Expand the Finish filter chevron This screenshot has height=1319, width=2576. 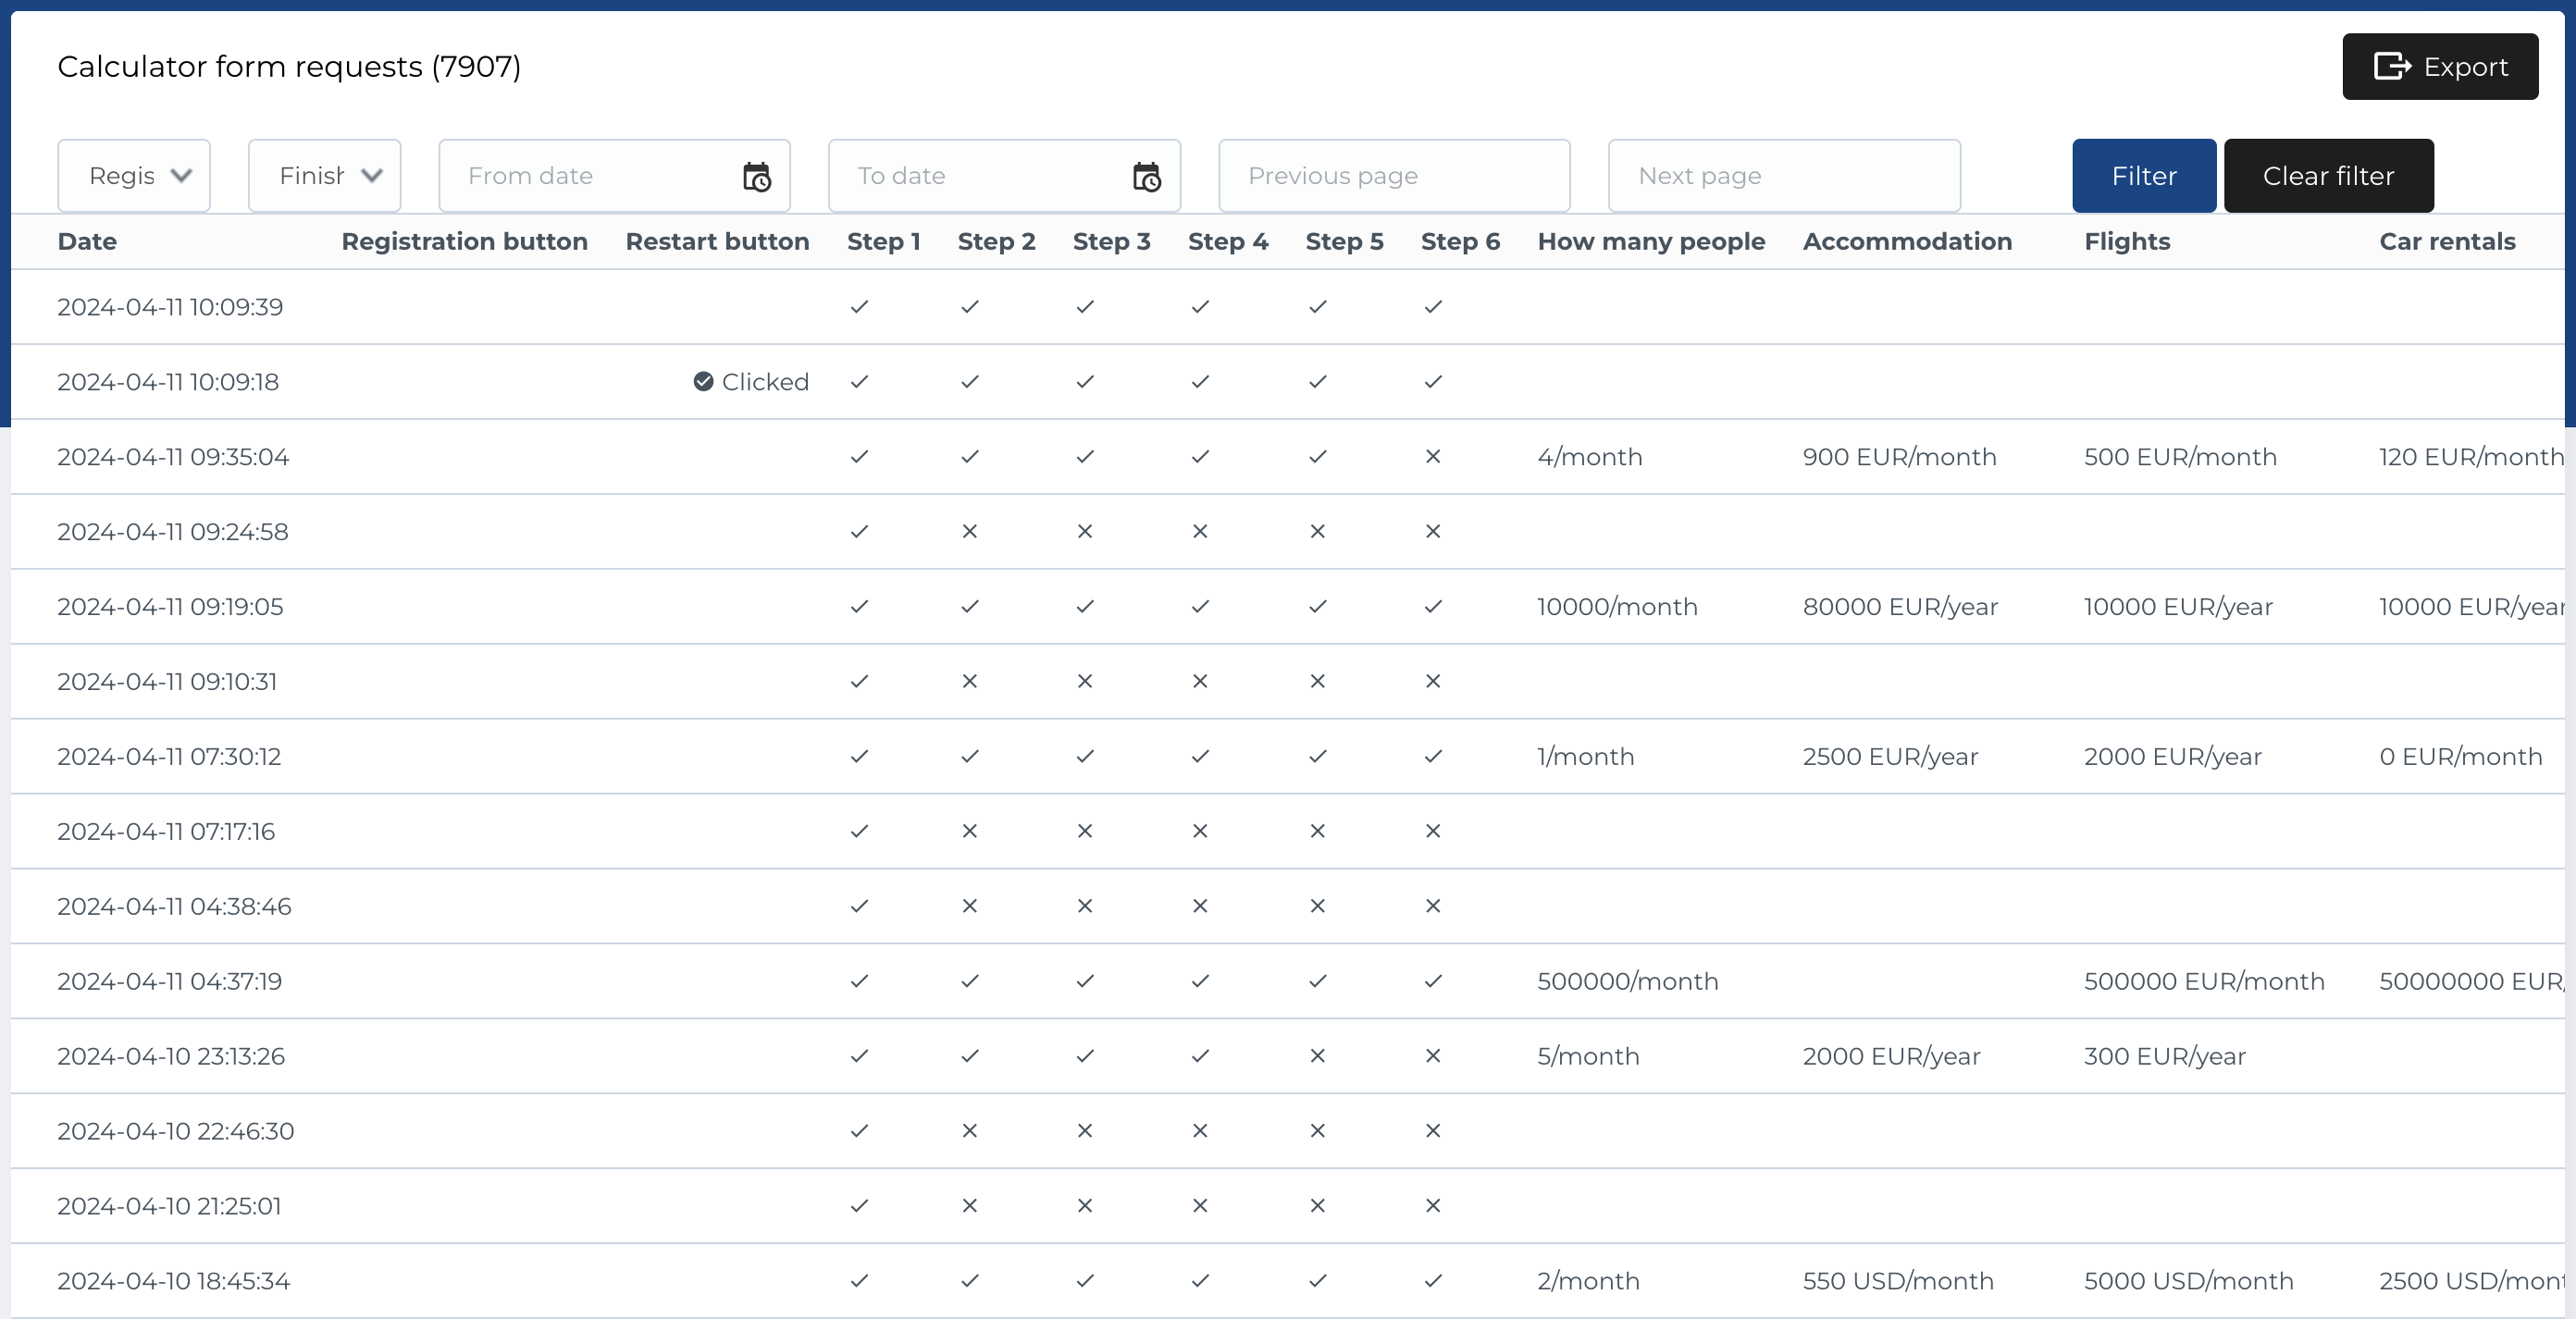[372, 175]
